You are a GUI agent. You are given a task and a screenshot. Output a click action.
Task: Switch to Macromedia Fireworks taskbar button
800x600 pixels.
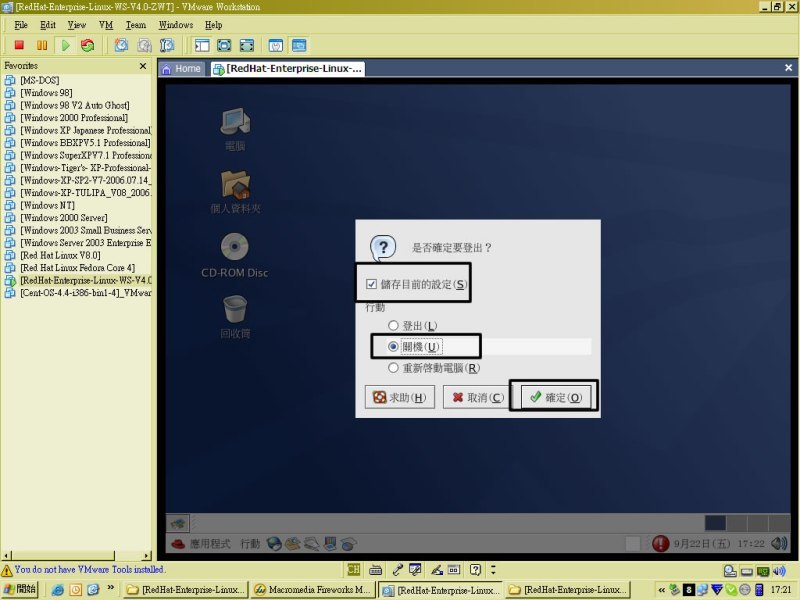point(314,590)
